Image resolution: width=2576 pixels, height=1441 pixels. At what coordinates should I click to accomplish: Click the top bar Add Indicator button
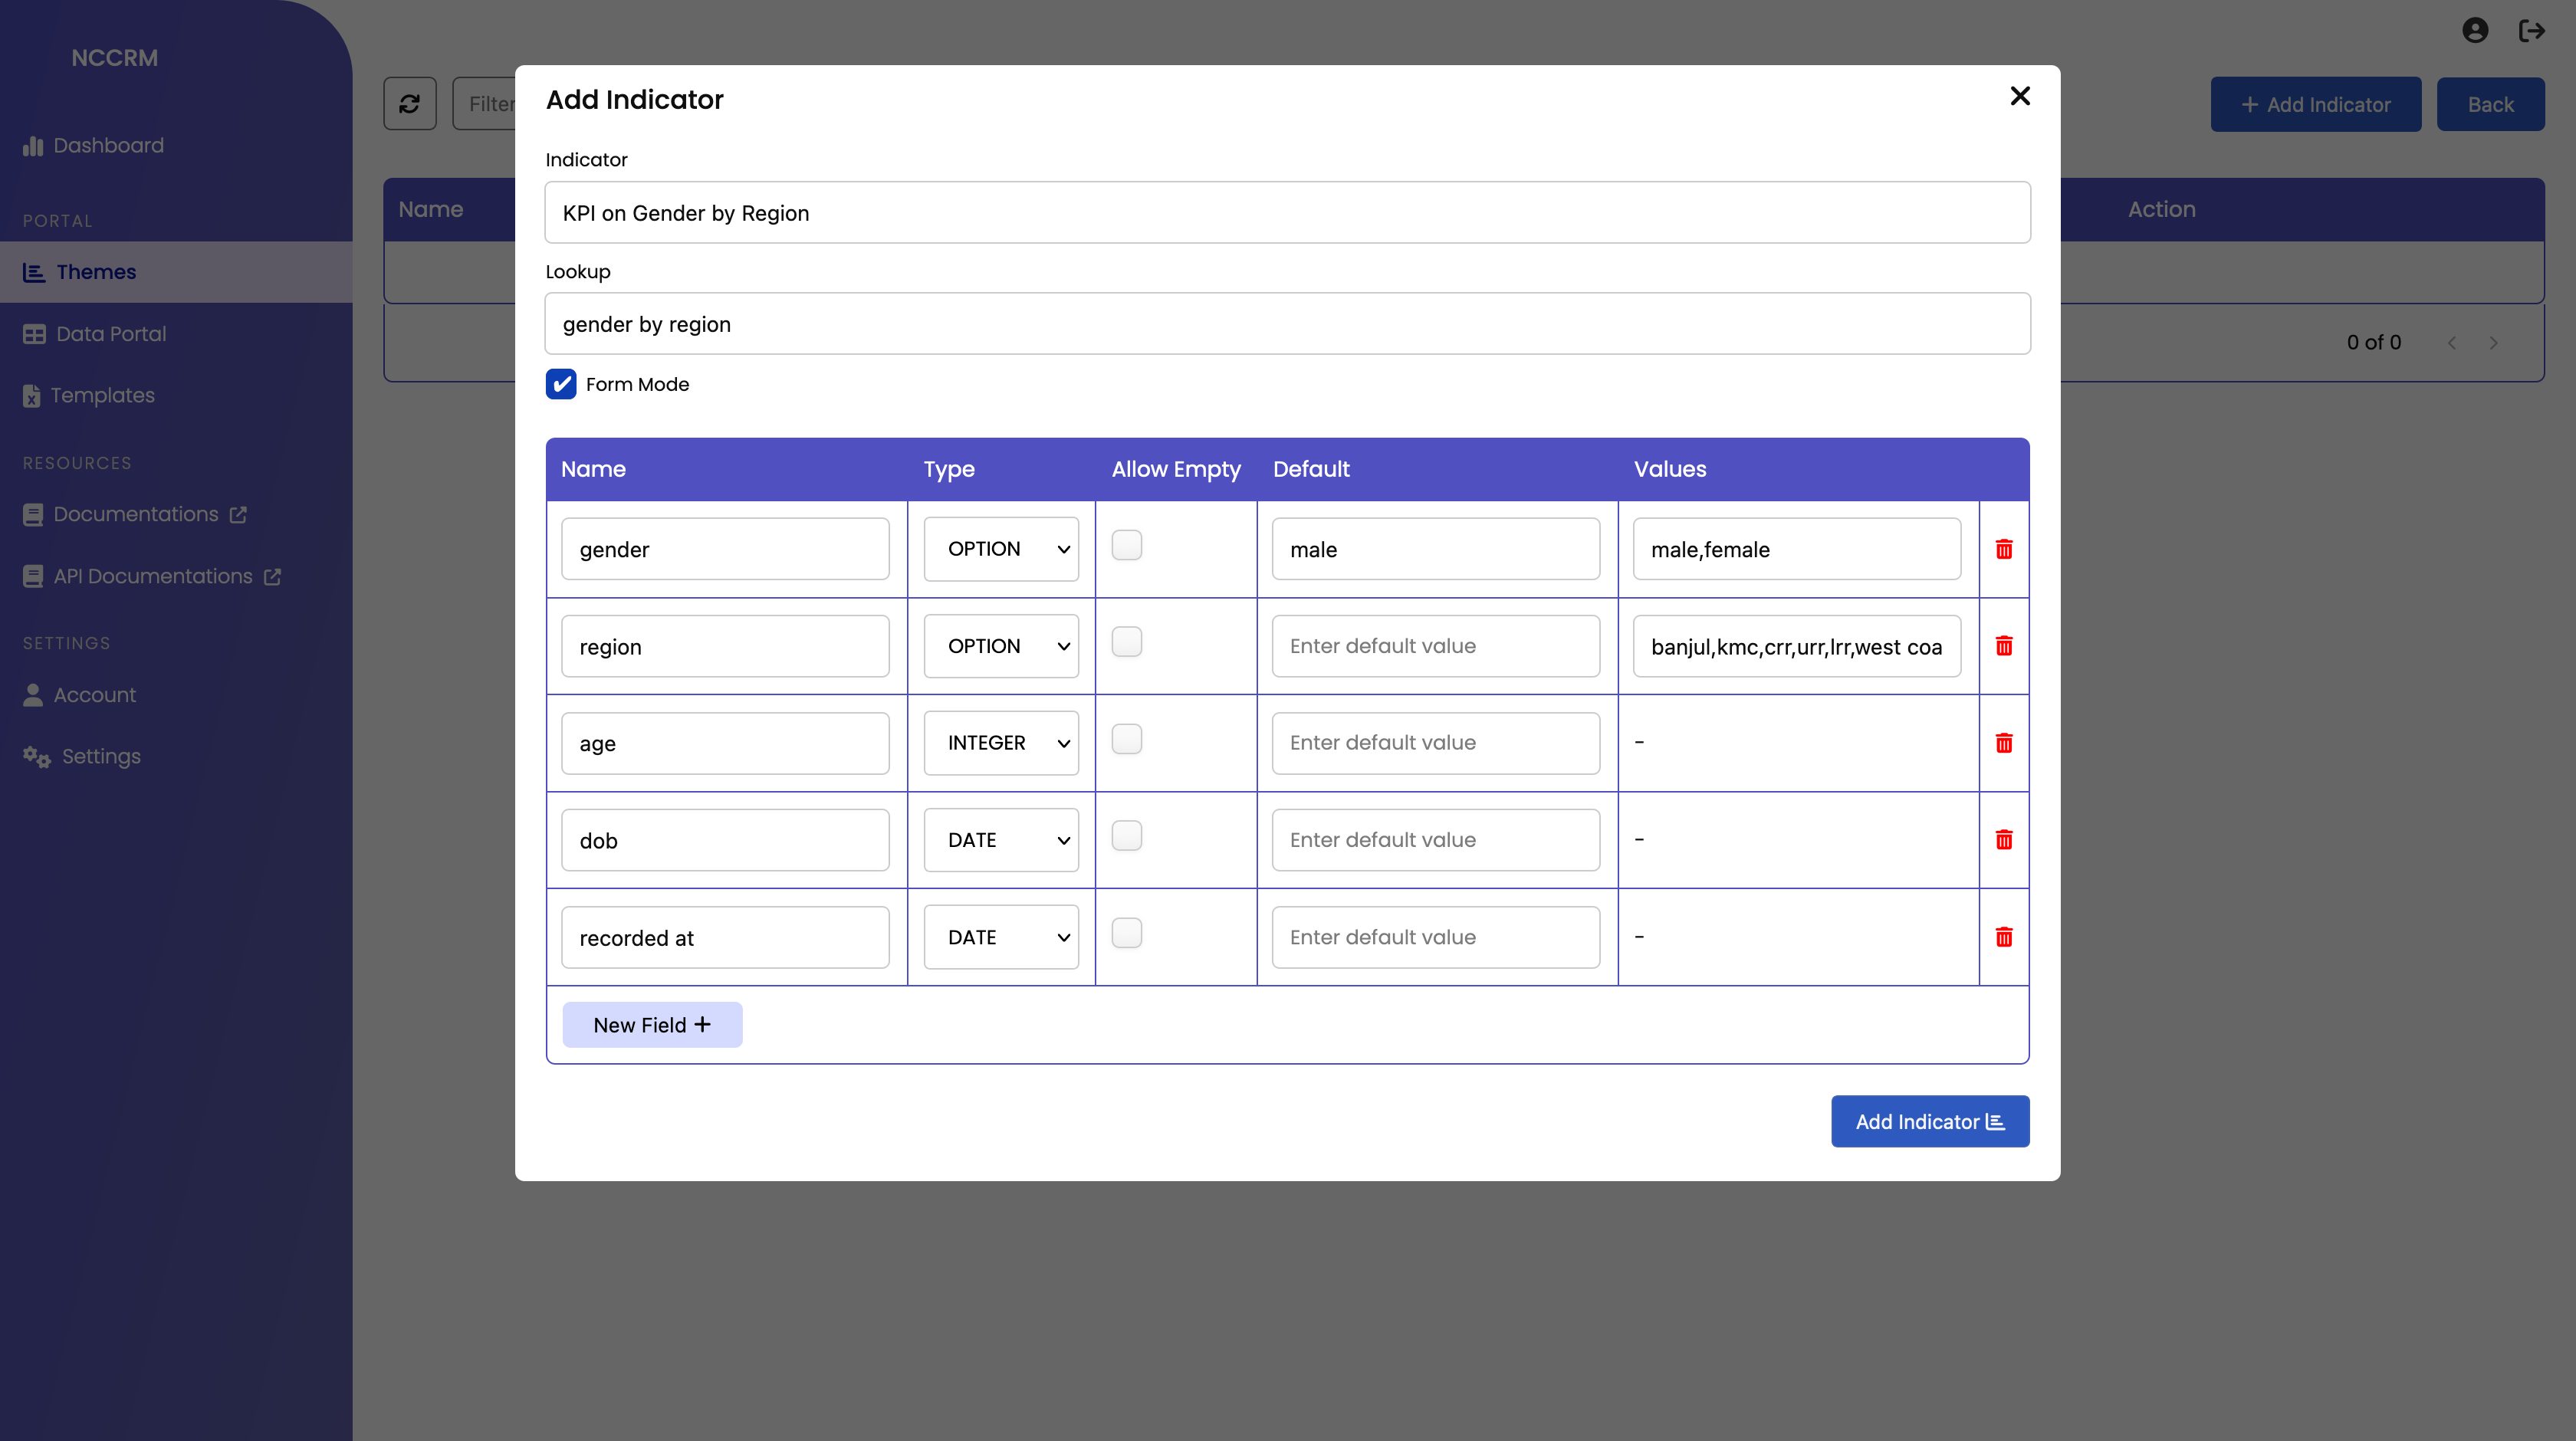2316,104
